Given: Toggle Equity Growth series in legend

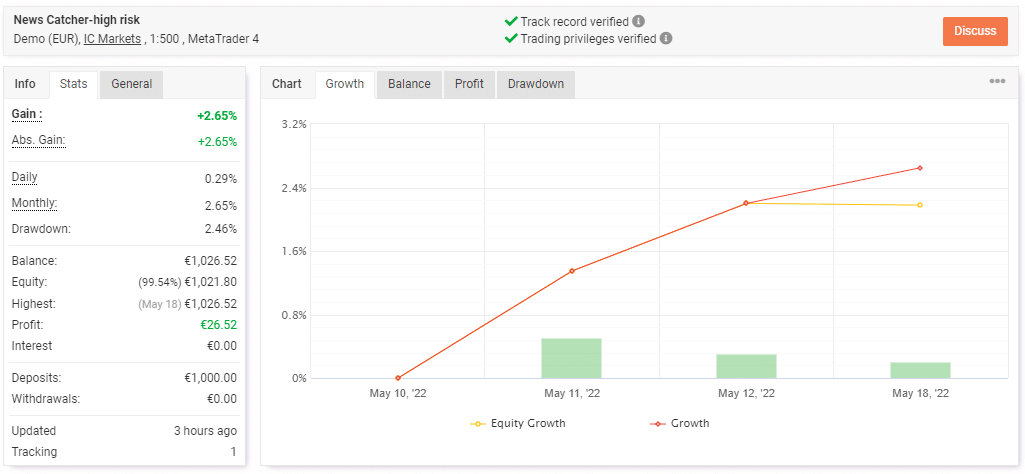Looking at the screenshot, I should coord(518,423).
